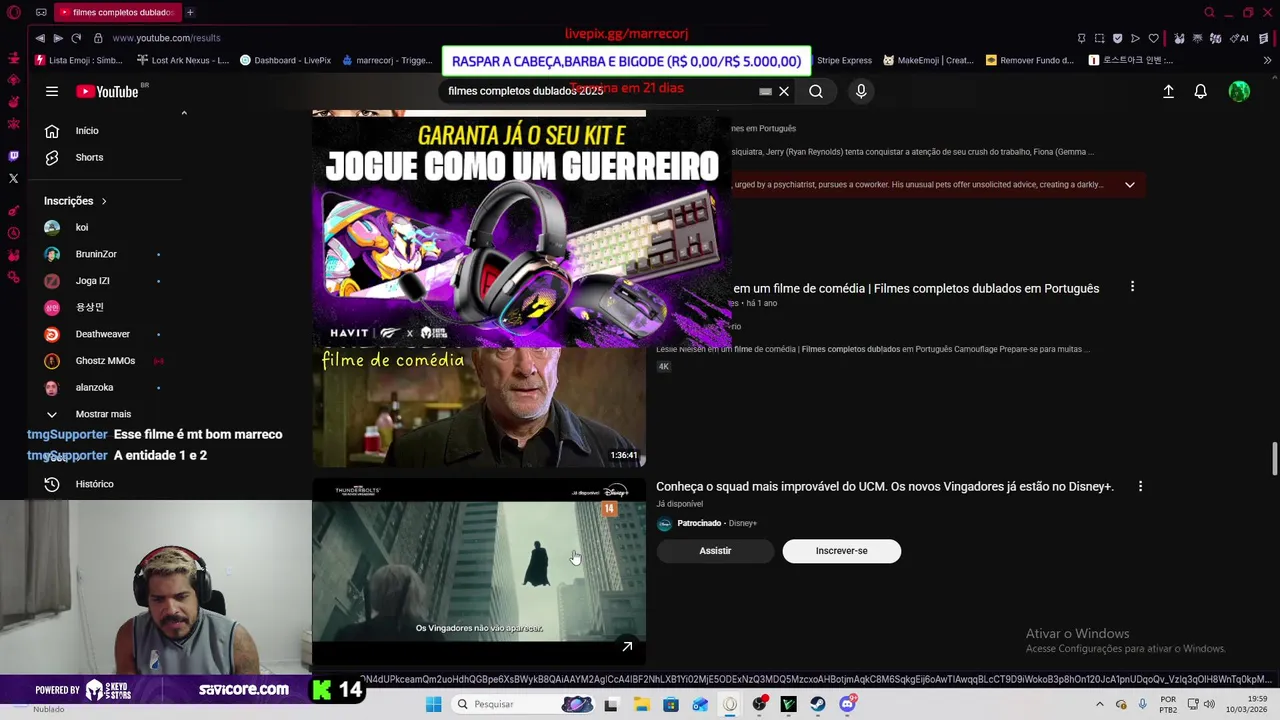Screen dimensions: 1280x720
Task: Open options menu for Disney+ ad
Action: pyautogui.click(x=1140, y=487)
